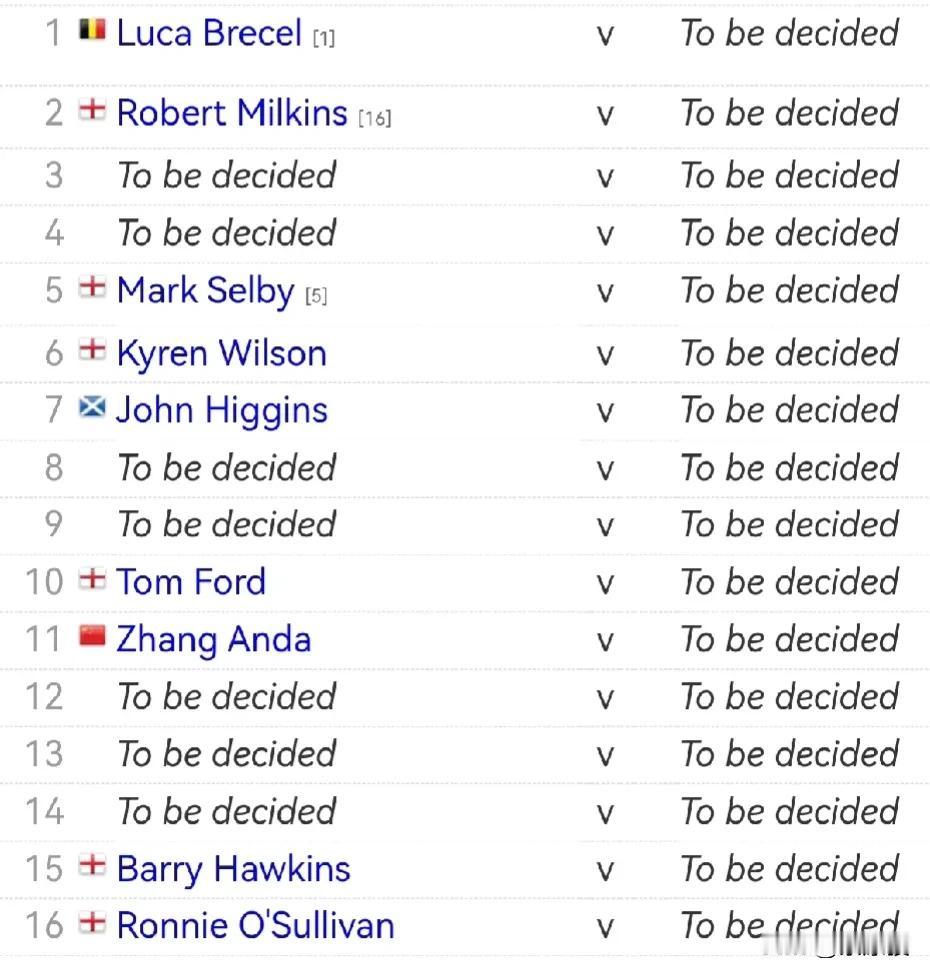The image size is (930, 977).
Task: Click the England flag beside Kyren Wilson
Action: [x=92, y=350]
